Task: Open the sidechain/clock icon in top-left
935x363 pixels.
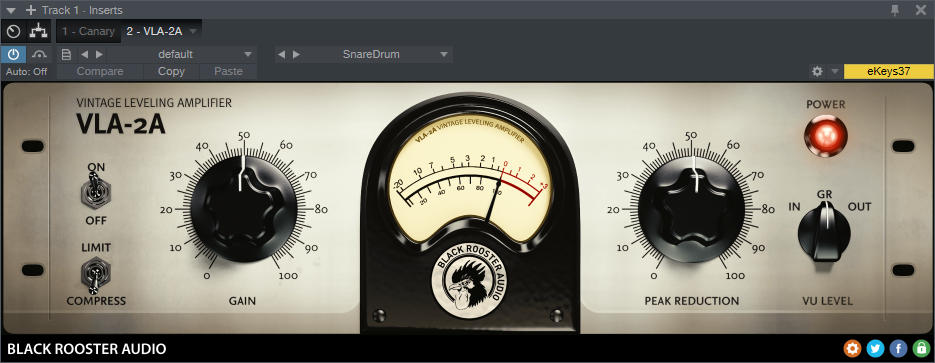Action: tap(13, 32)
